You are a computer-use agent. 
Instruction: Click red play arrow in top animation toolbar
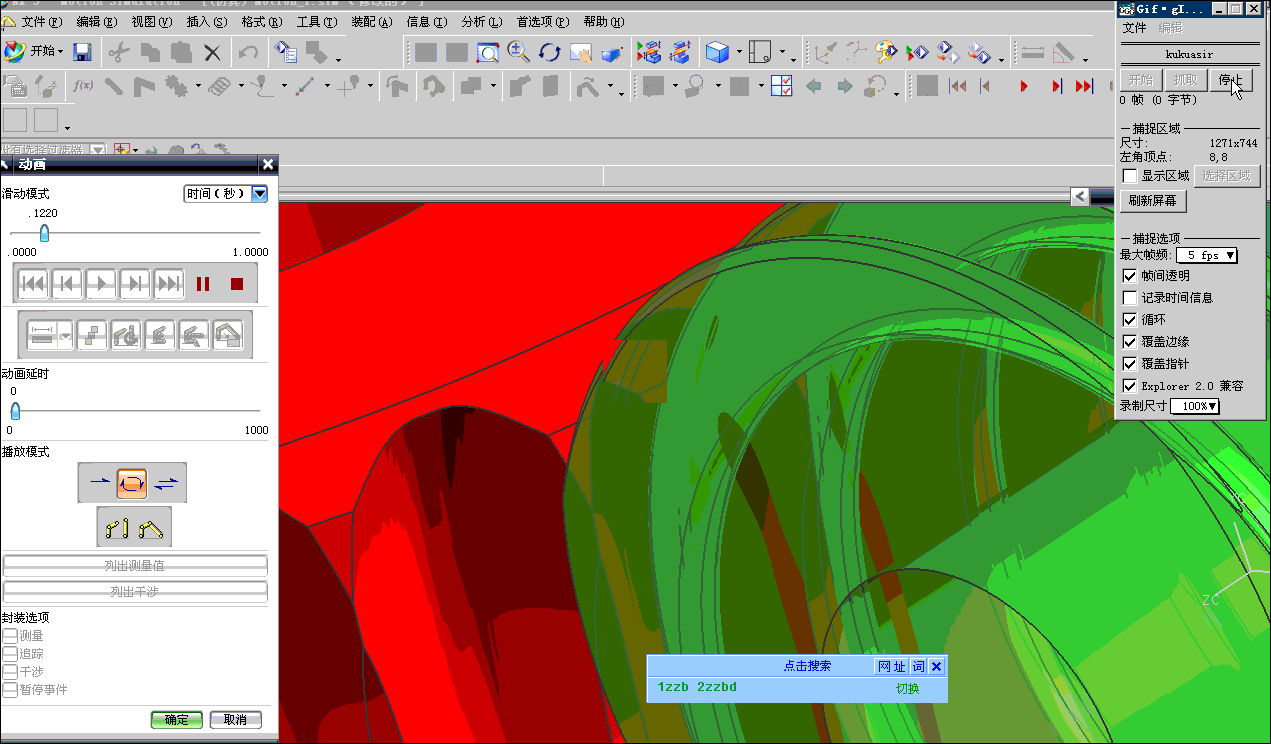click(1024, 87)
